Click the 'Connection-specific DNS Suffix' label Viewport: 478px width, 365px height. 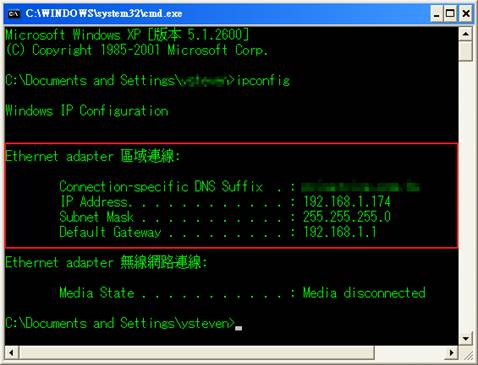point(161,186)
